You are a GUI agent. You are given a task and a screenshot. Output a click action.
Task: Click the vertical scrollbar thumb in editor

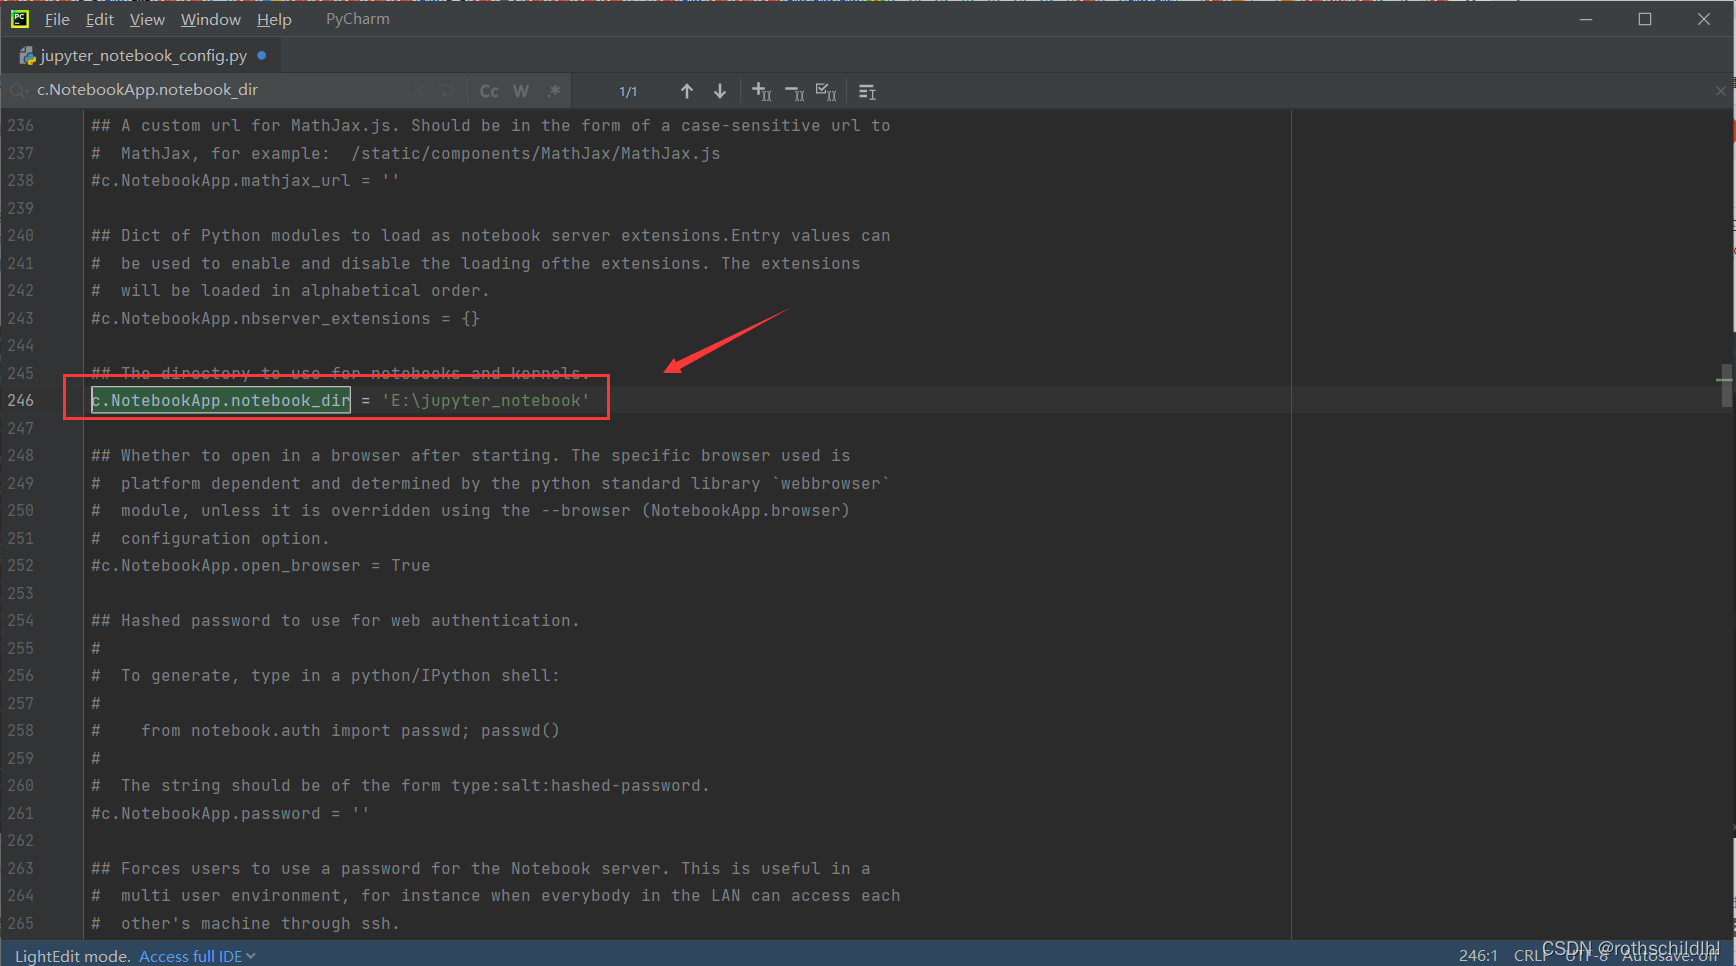tap(1727, 385)
